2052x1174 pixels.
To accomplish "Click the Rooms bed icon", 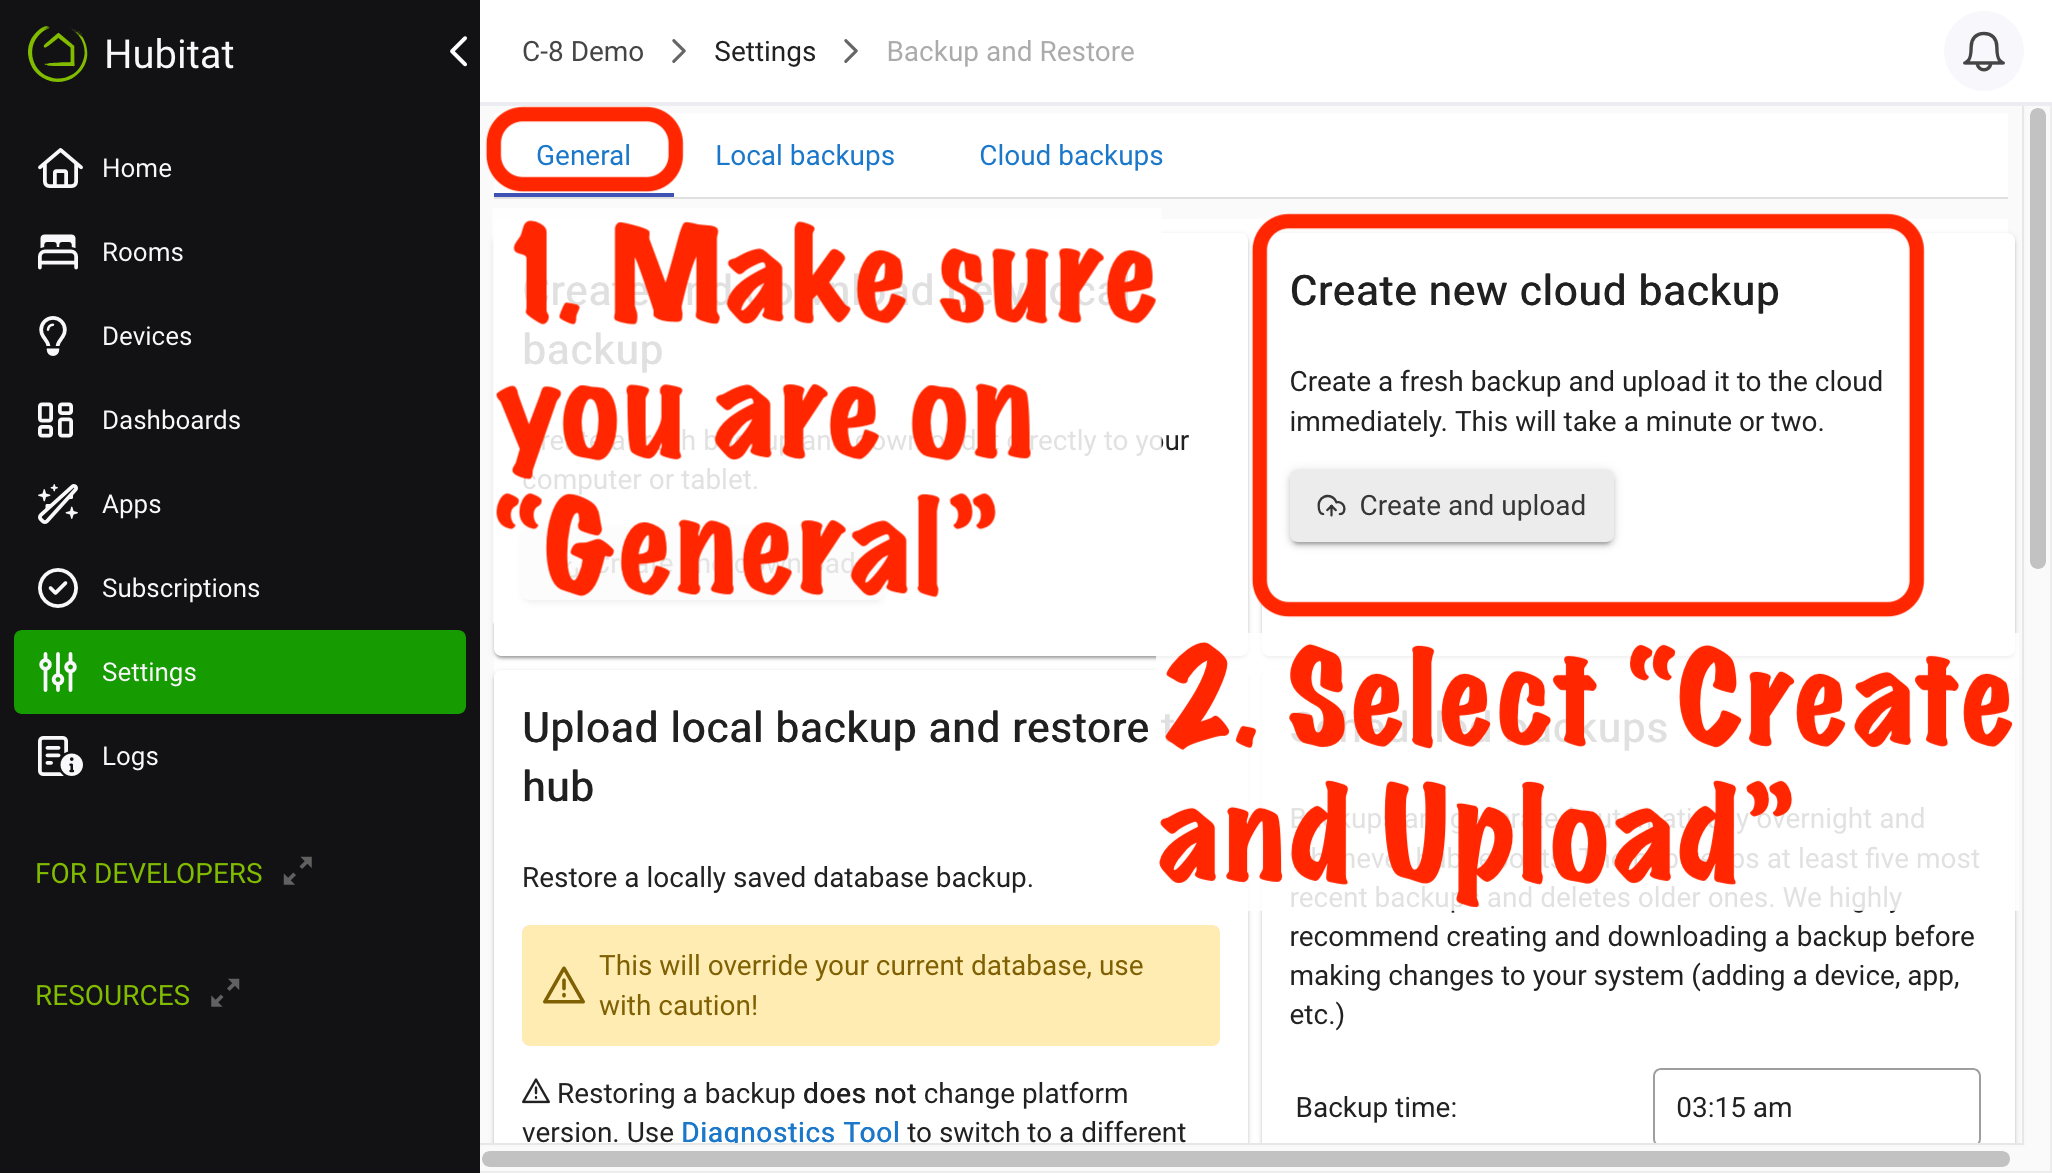I will click(x=58, y=252).
